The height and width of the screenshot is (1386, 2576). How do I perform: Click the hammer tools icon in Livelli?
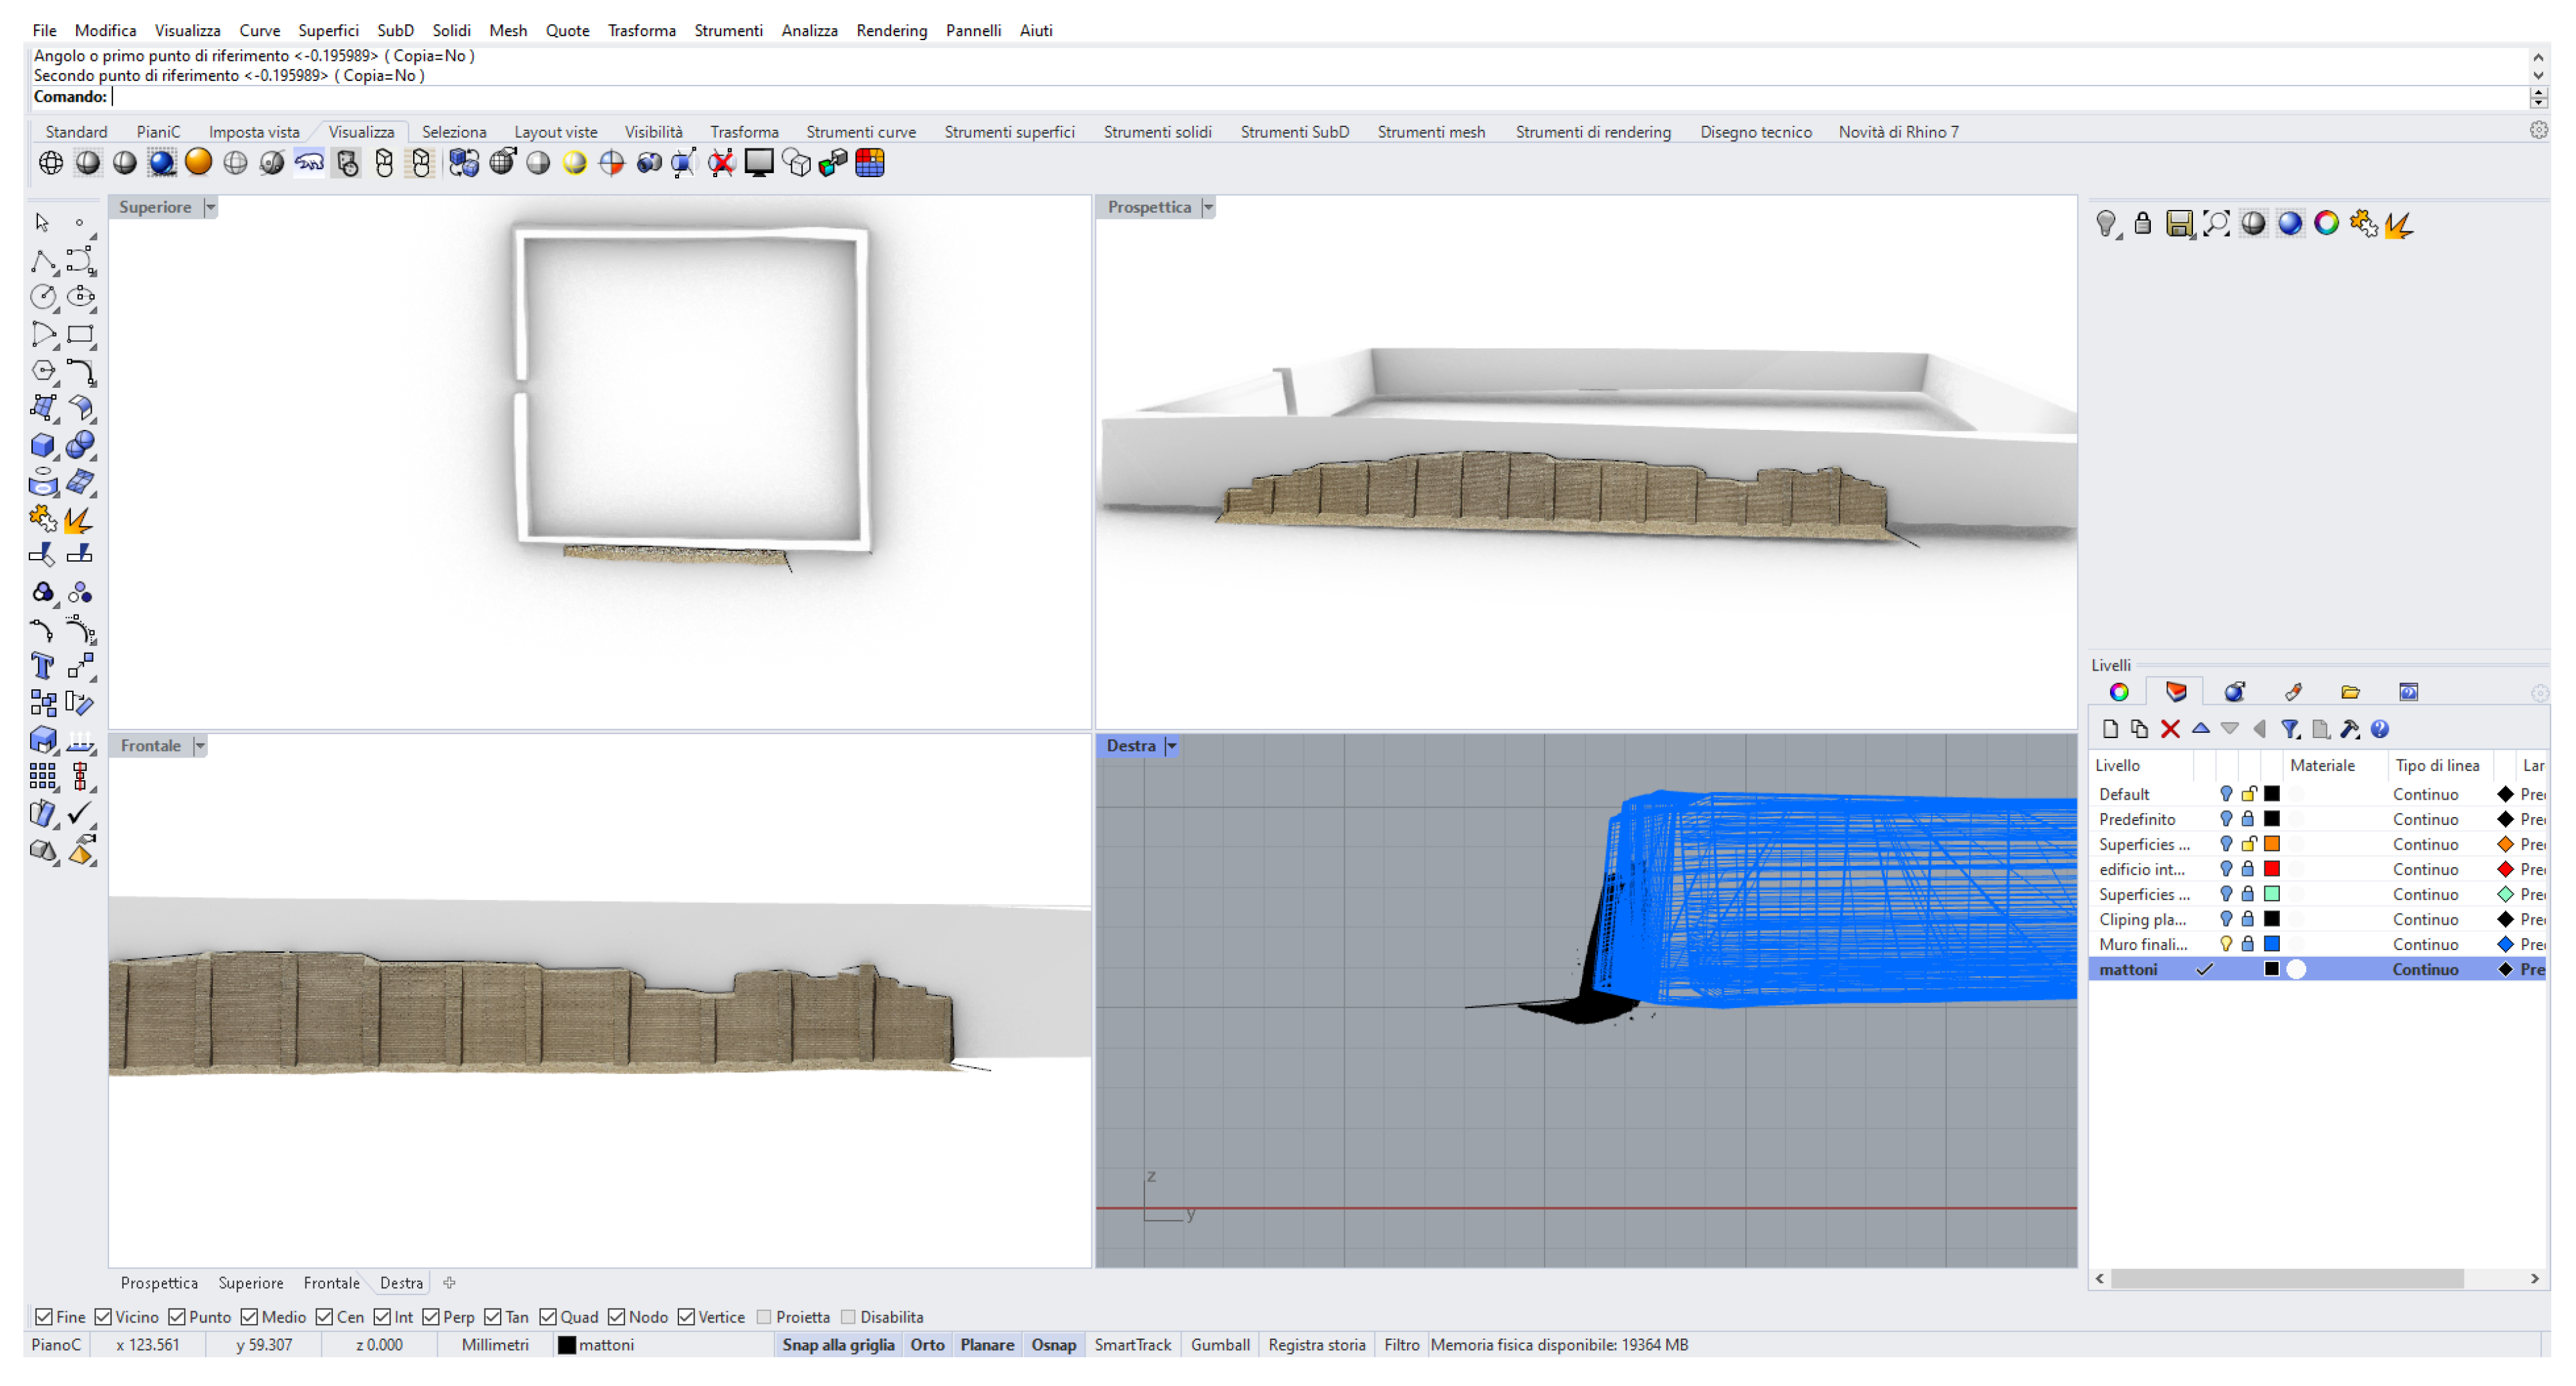(x=2349, y=729)
